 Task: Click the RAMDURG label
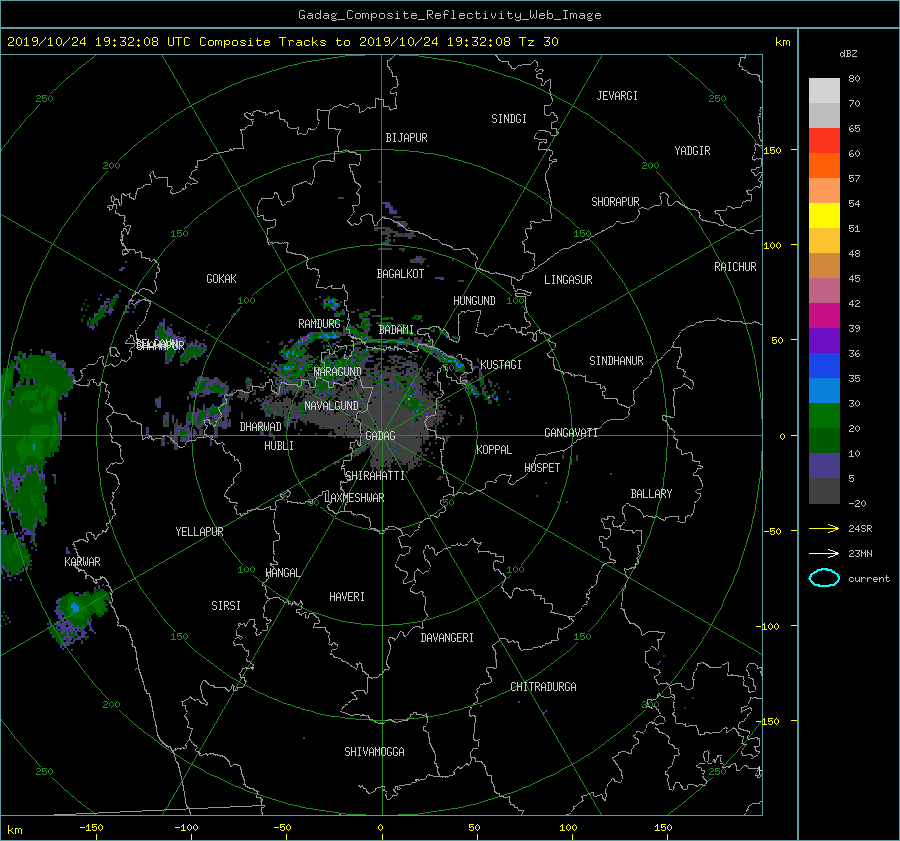(319, 324)
